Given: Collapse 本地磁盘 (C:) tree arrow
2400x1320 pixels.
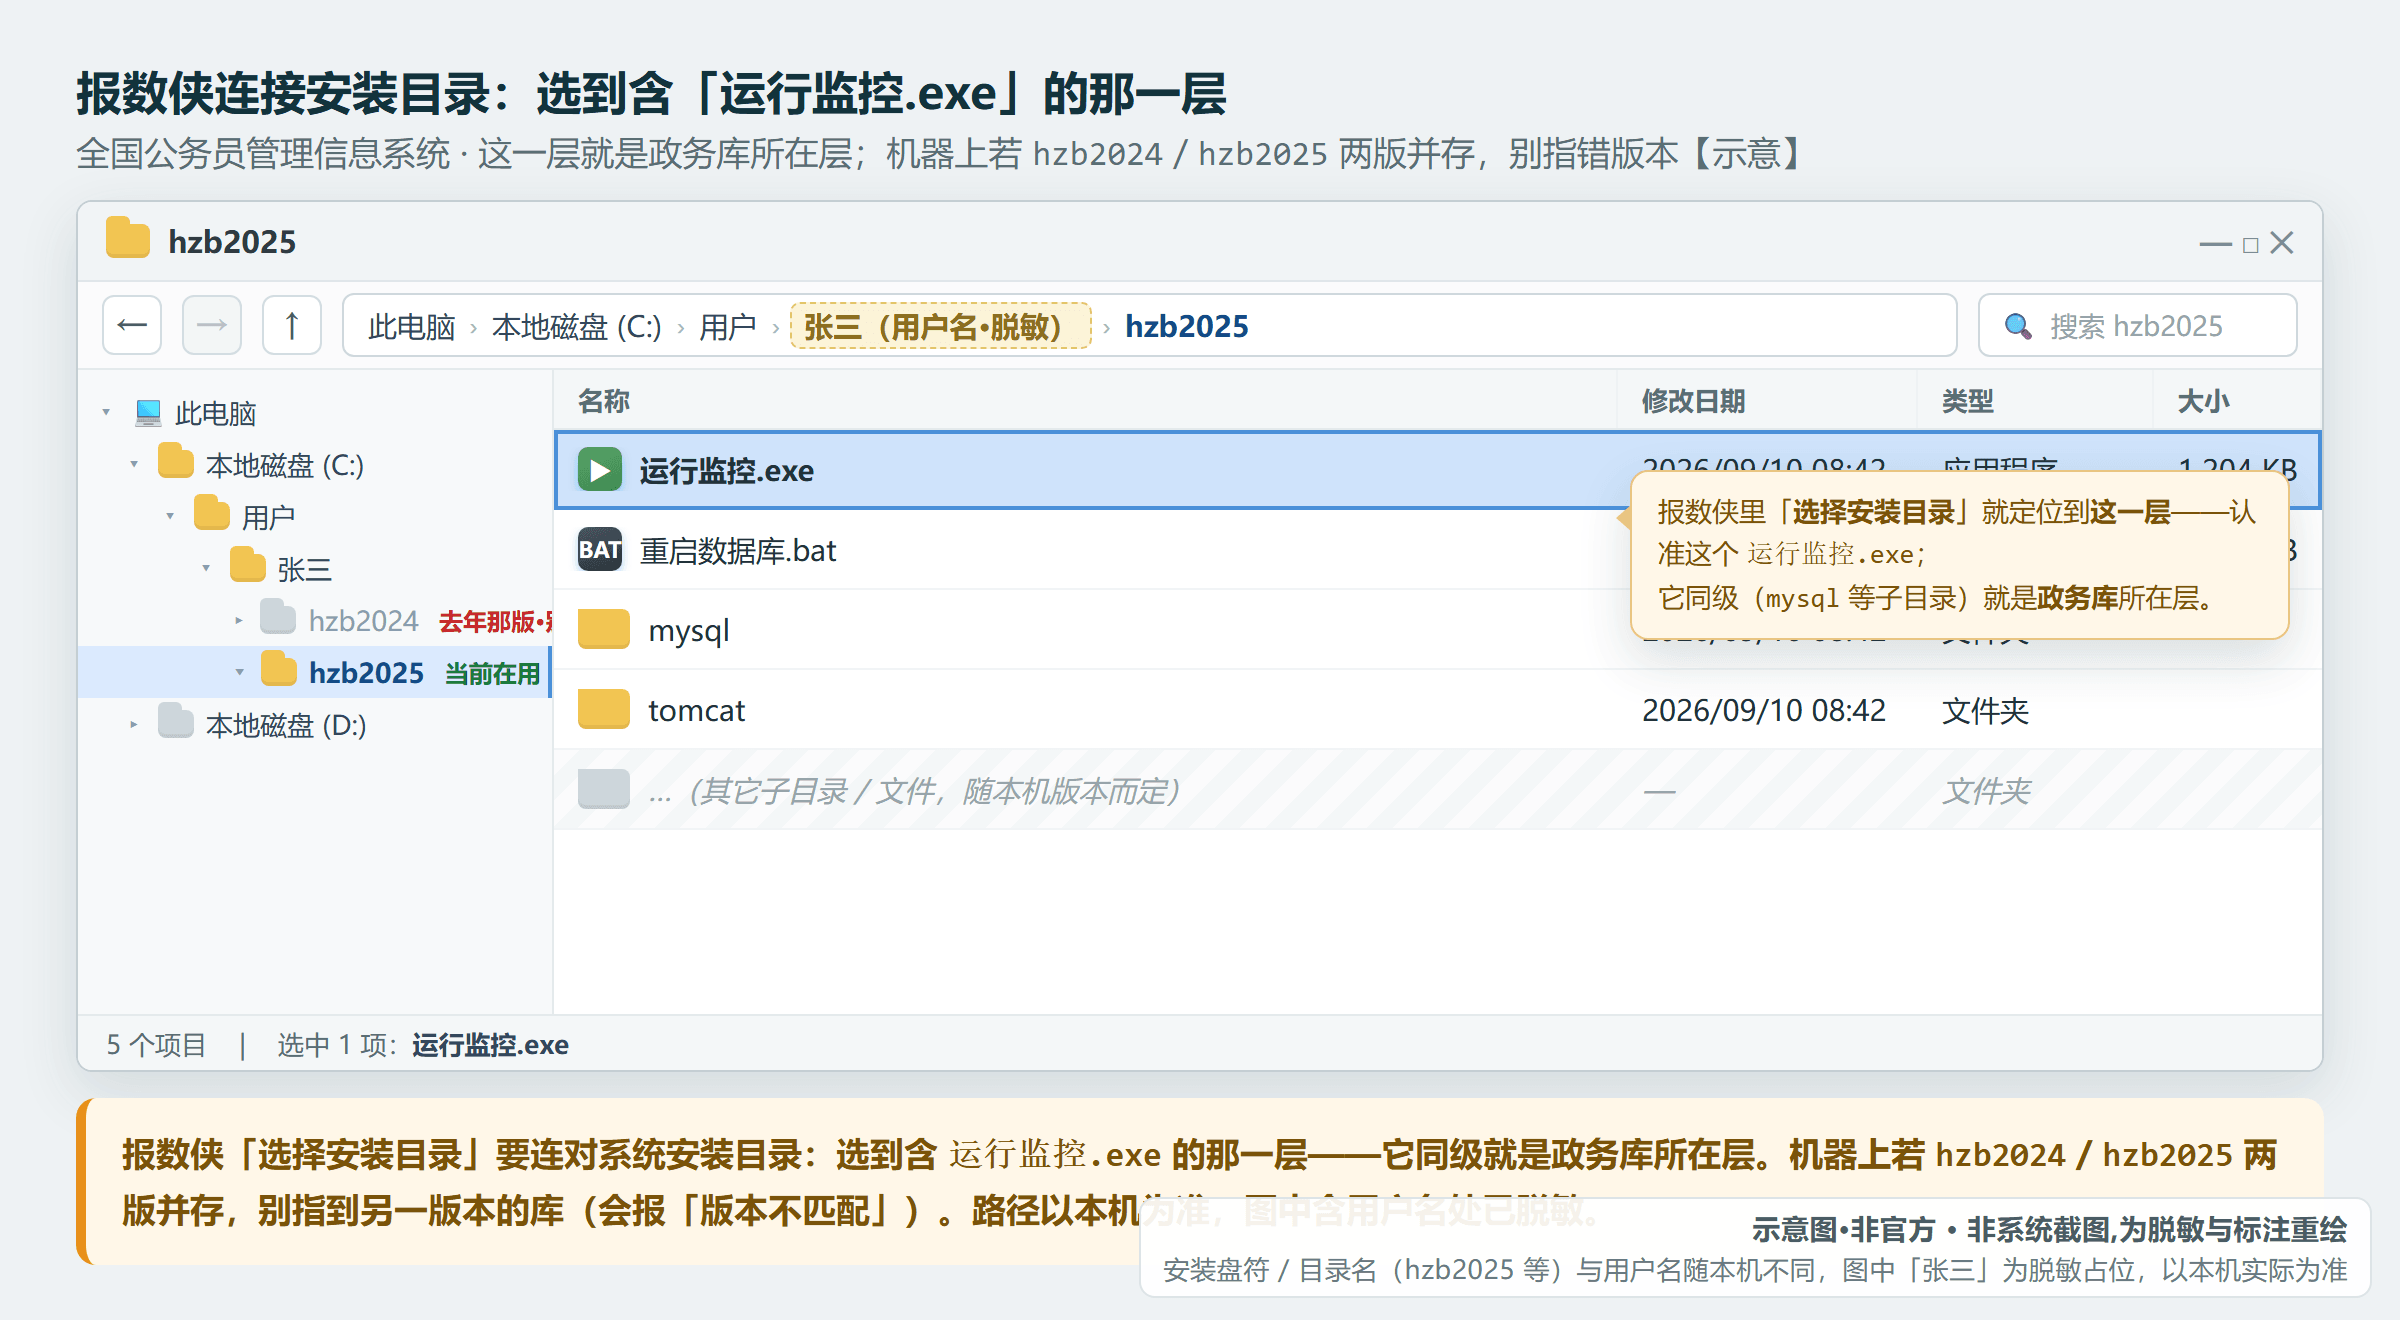Looking at the screenshot, I should (x=134, y=464).
